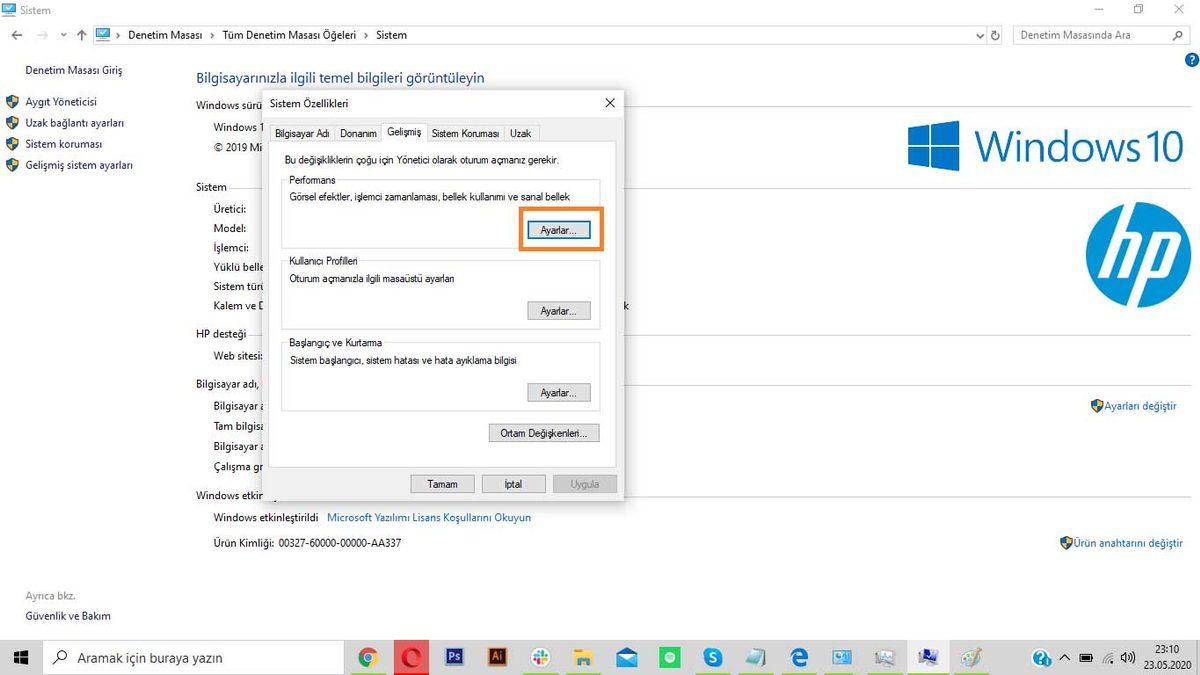Viewport: 1200px width, 675px height.
Task: Expand the address bar history dropdown
Action: [x=979, y=35]
